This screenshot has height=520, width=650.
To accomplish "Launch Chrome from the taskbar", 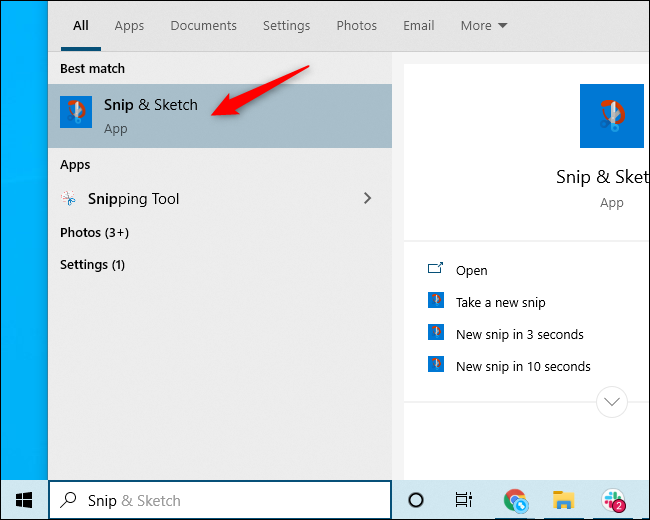I will (515, 500).
